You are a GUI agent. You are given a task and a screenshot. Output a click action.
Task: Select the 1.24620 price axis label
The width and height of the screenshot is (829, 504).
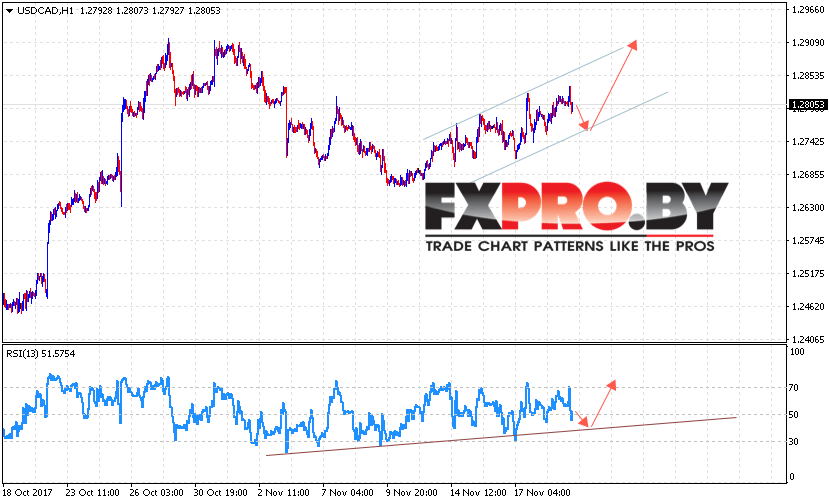[808, 306]
